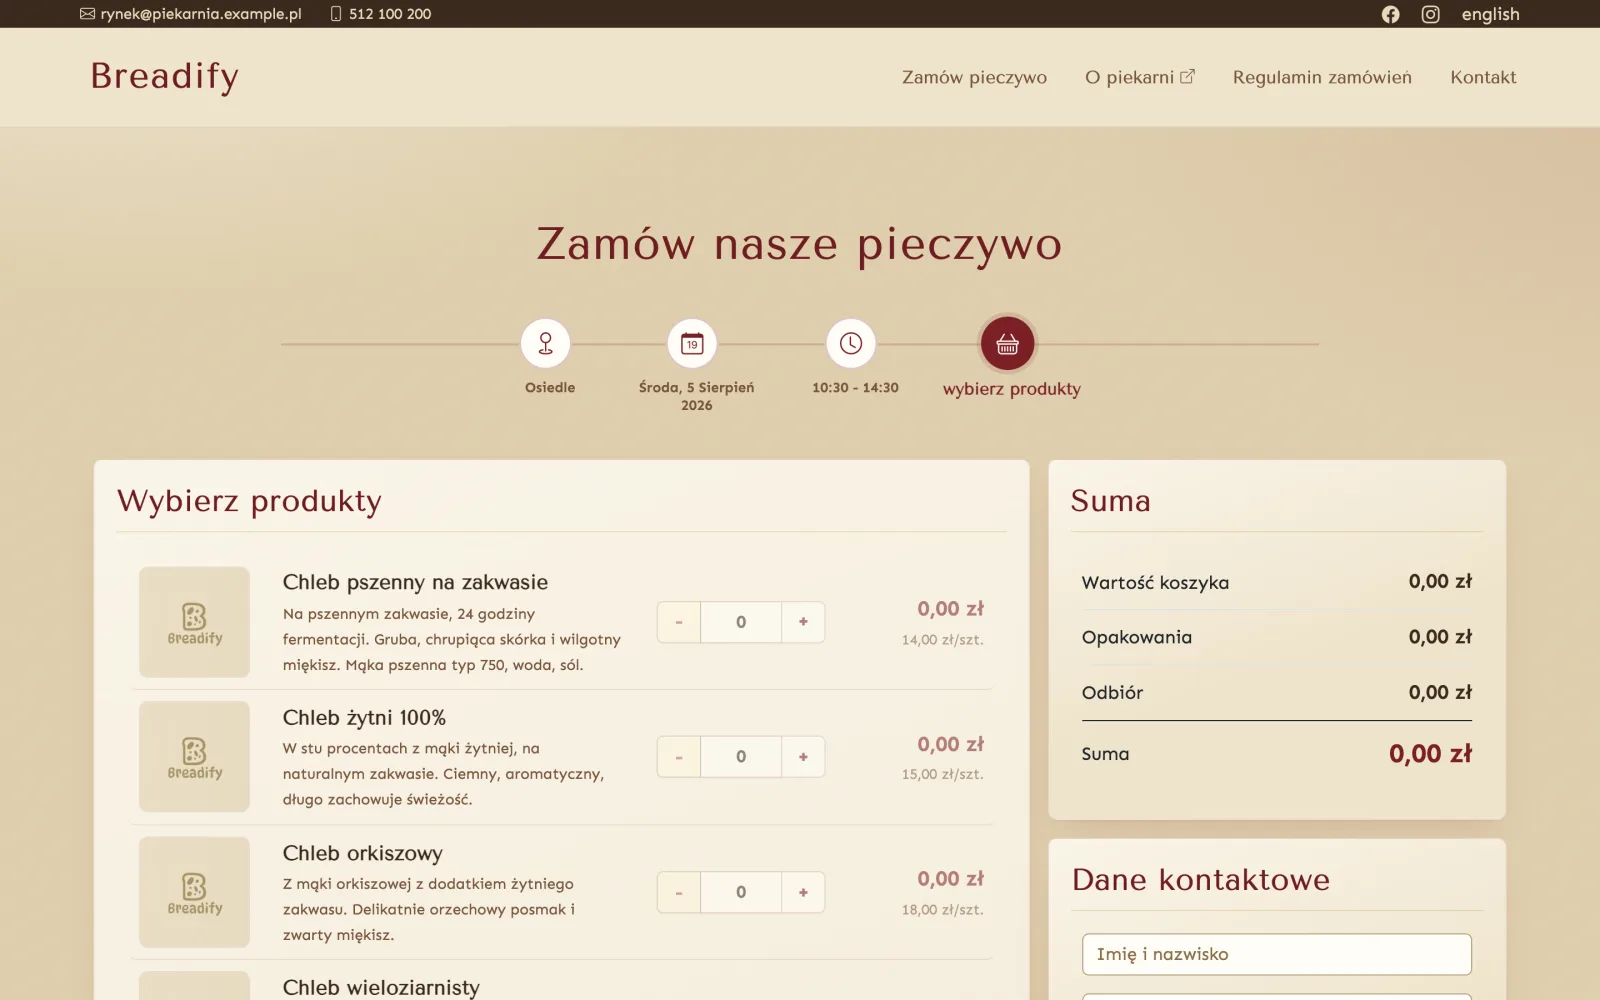Viewport: 1600px width, 1000px height.
Task: Click product title Chleb orkiszowy
Action: pyautogui.click(x=362, y=853)
